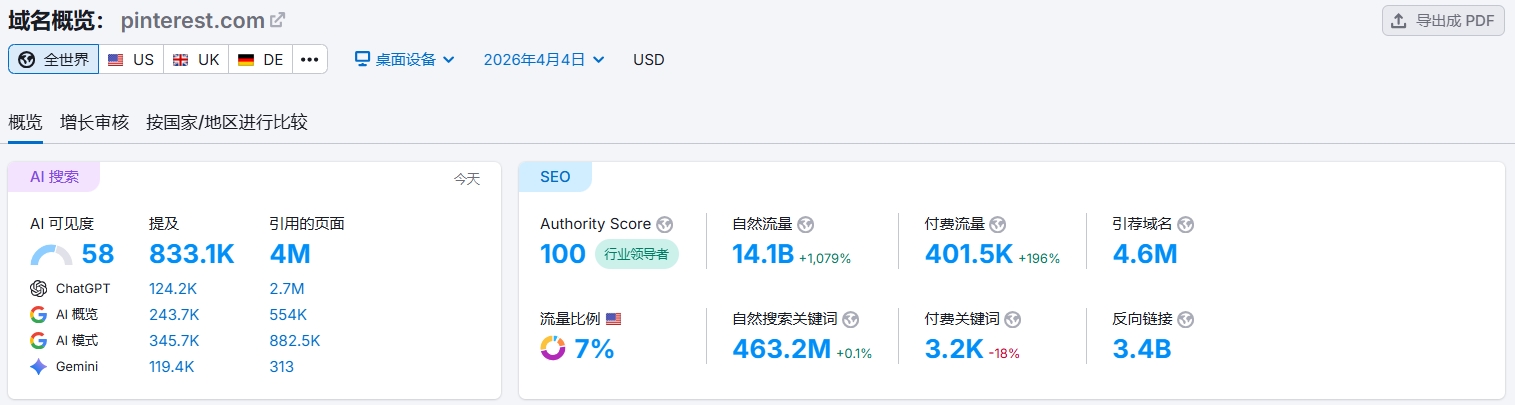
Task: Click globe icon beside 付费关键词
Action: (1013, 319)
